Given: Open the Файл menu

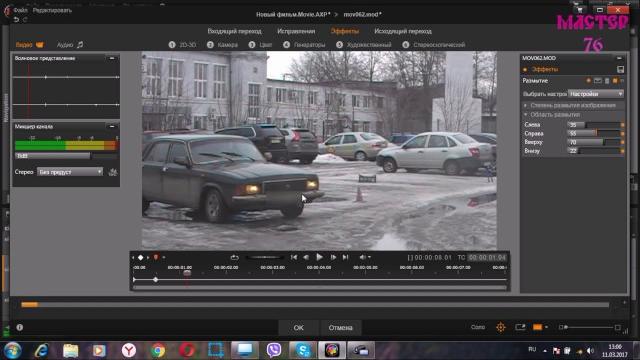Looking at the screenshot, I should pyautogui.click(x=20, y=10).
